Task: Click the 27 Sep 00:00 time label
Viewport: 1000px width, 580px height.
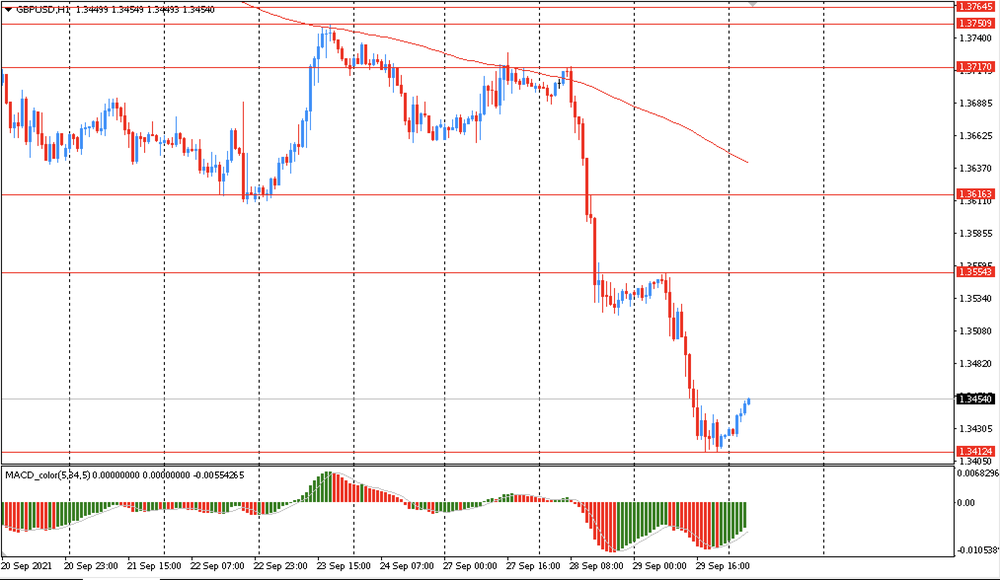Action: point(470,566)
